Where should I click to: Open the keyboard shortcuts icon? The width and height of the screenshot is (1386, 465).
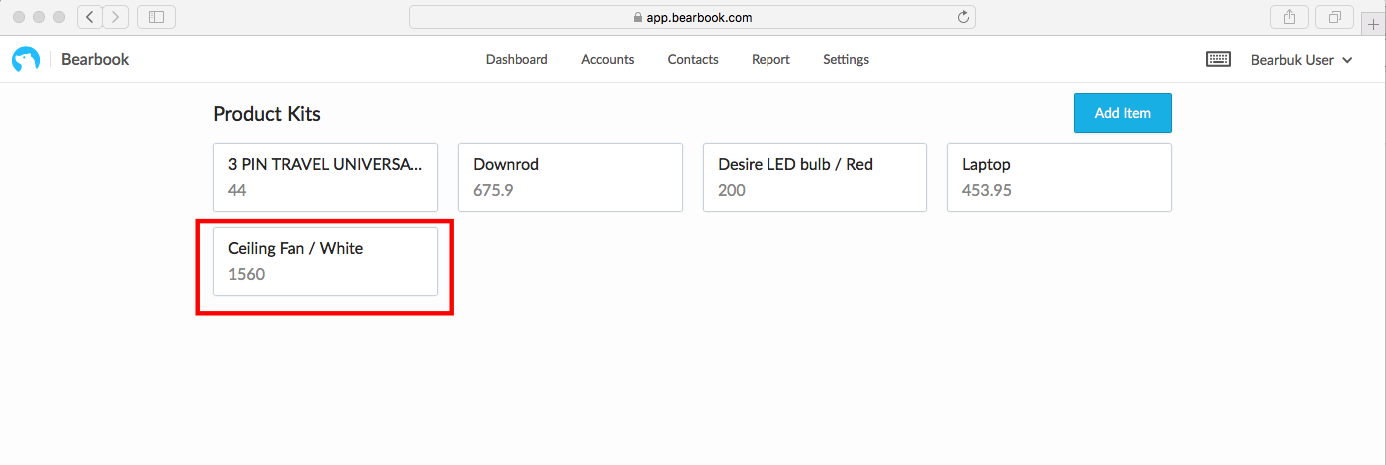pos(1218,60)
